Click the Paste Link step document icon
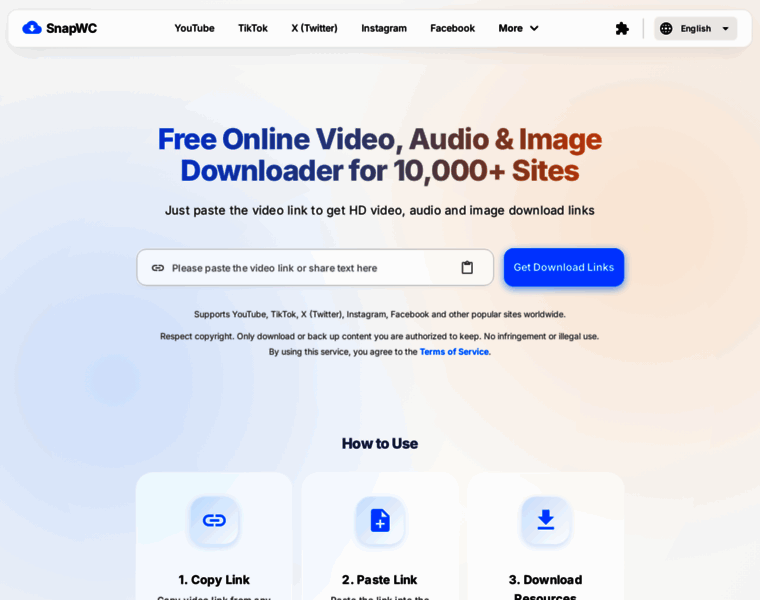This screenshot has height=600, width=760. 380,521
